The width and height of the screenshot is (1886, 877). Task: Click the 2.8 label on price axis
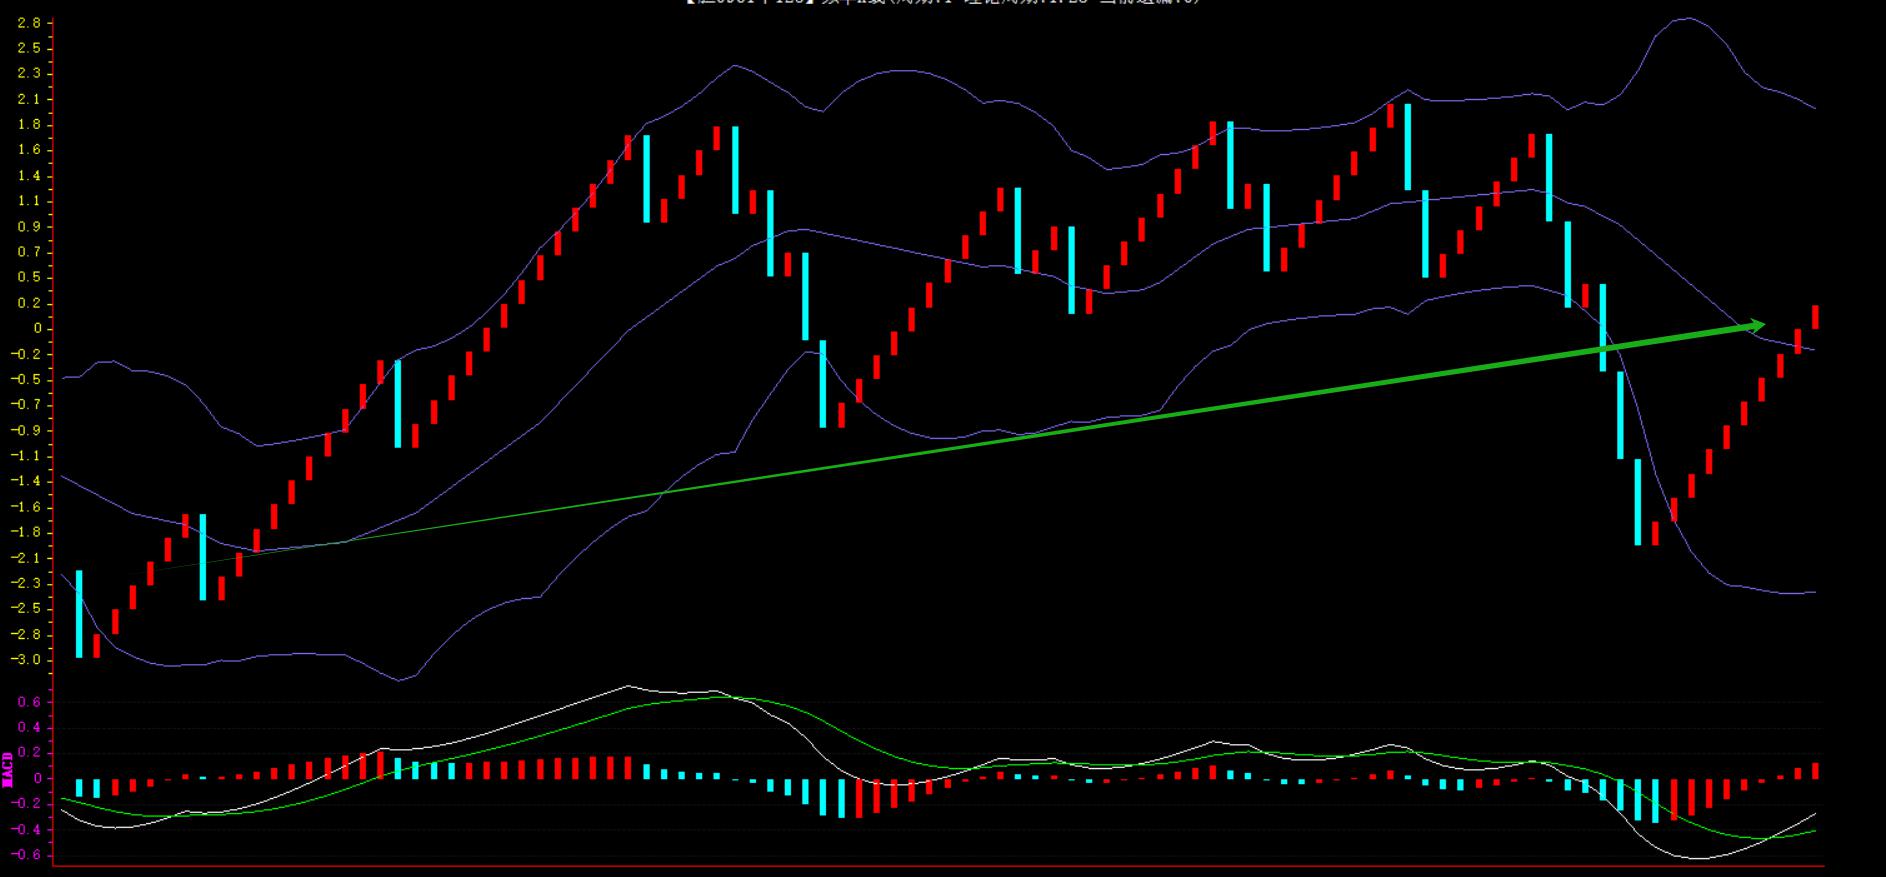[x=29, y=22]
